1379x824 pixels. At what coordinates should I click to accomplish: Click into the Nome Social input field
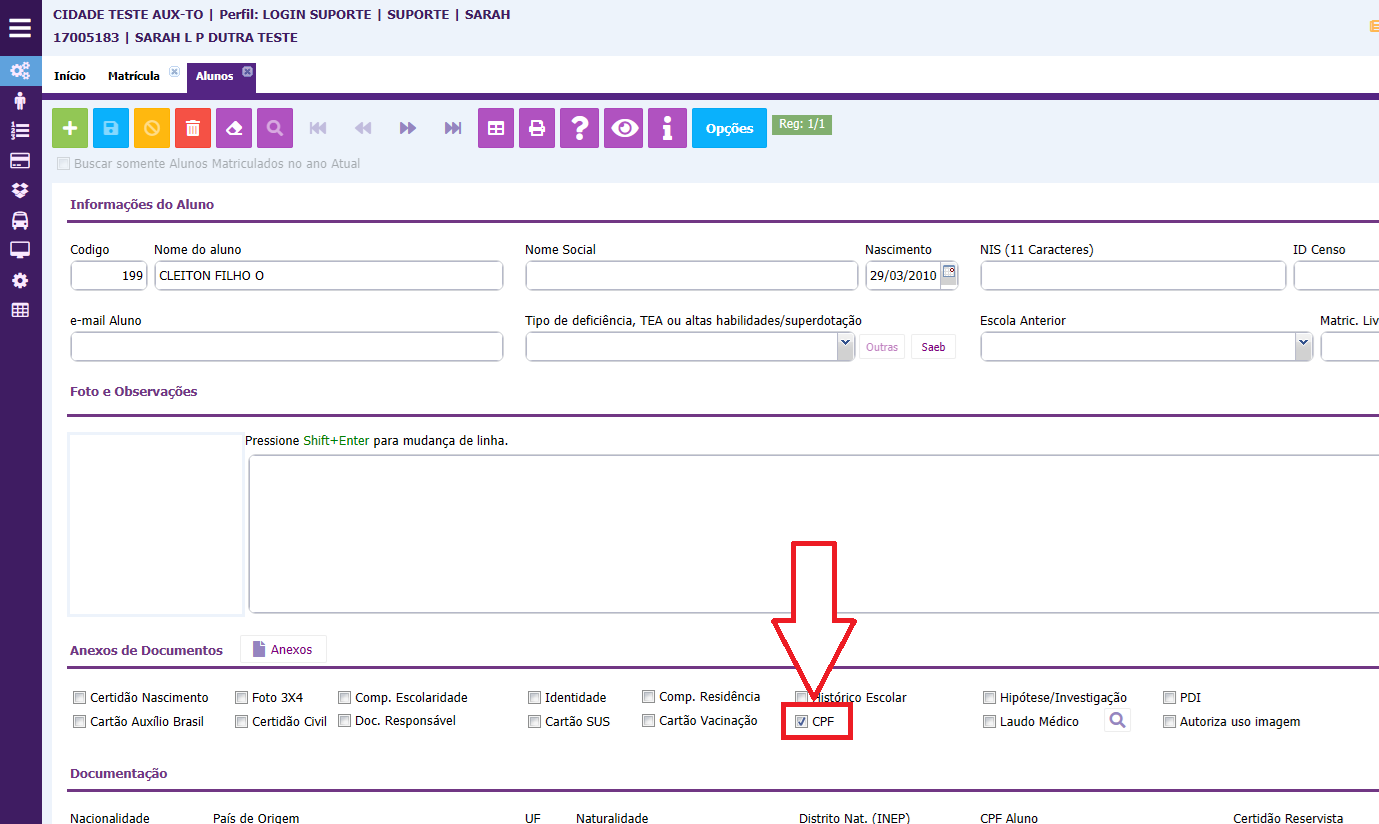[x=691, y=276]
